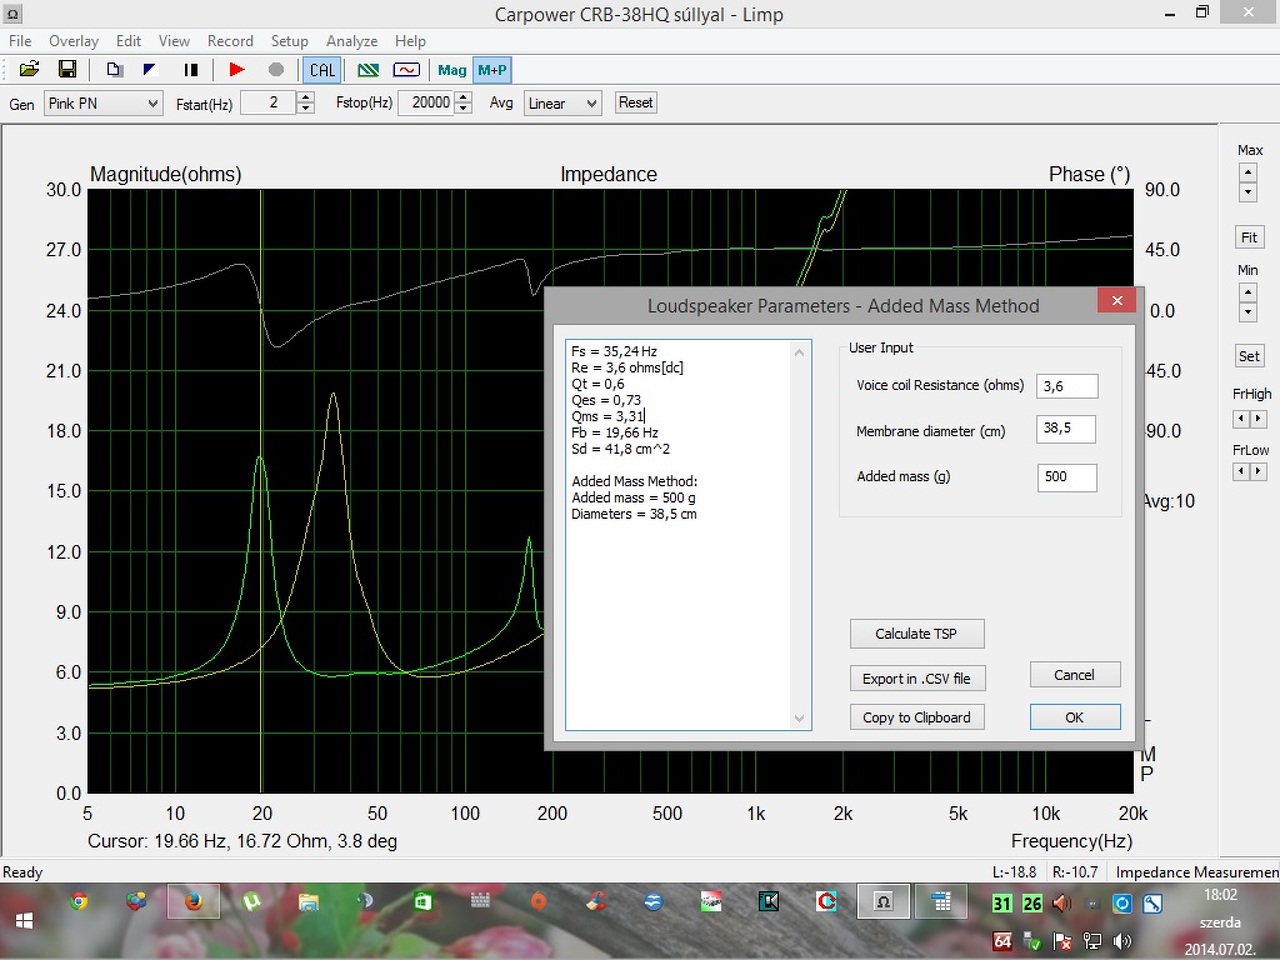Click the Calculate TSP button
Image resolution: width=1280 pixels, height=960 pixels.
917,634
